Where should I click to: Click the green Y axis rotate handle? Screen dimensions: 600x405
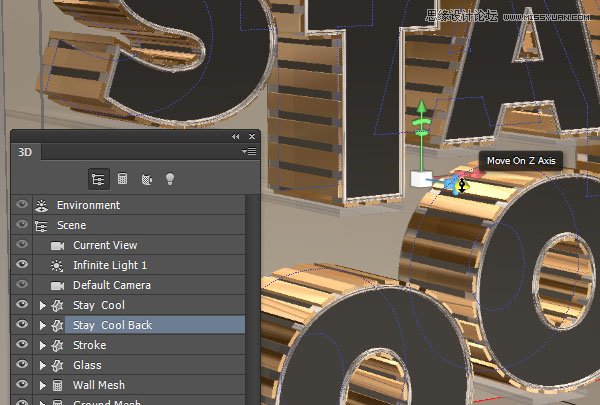pyautogui.click(x=421, y=122)
